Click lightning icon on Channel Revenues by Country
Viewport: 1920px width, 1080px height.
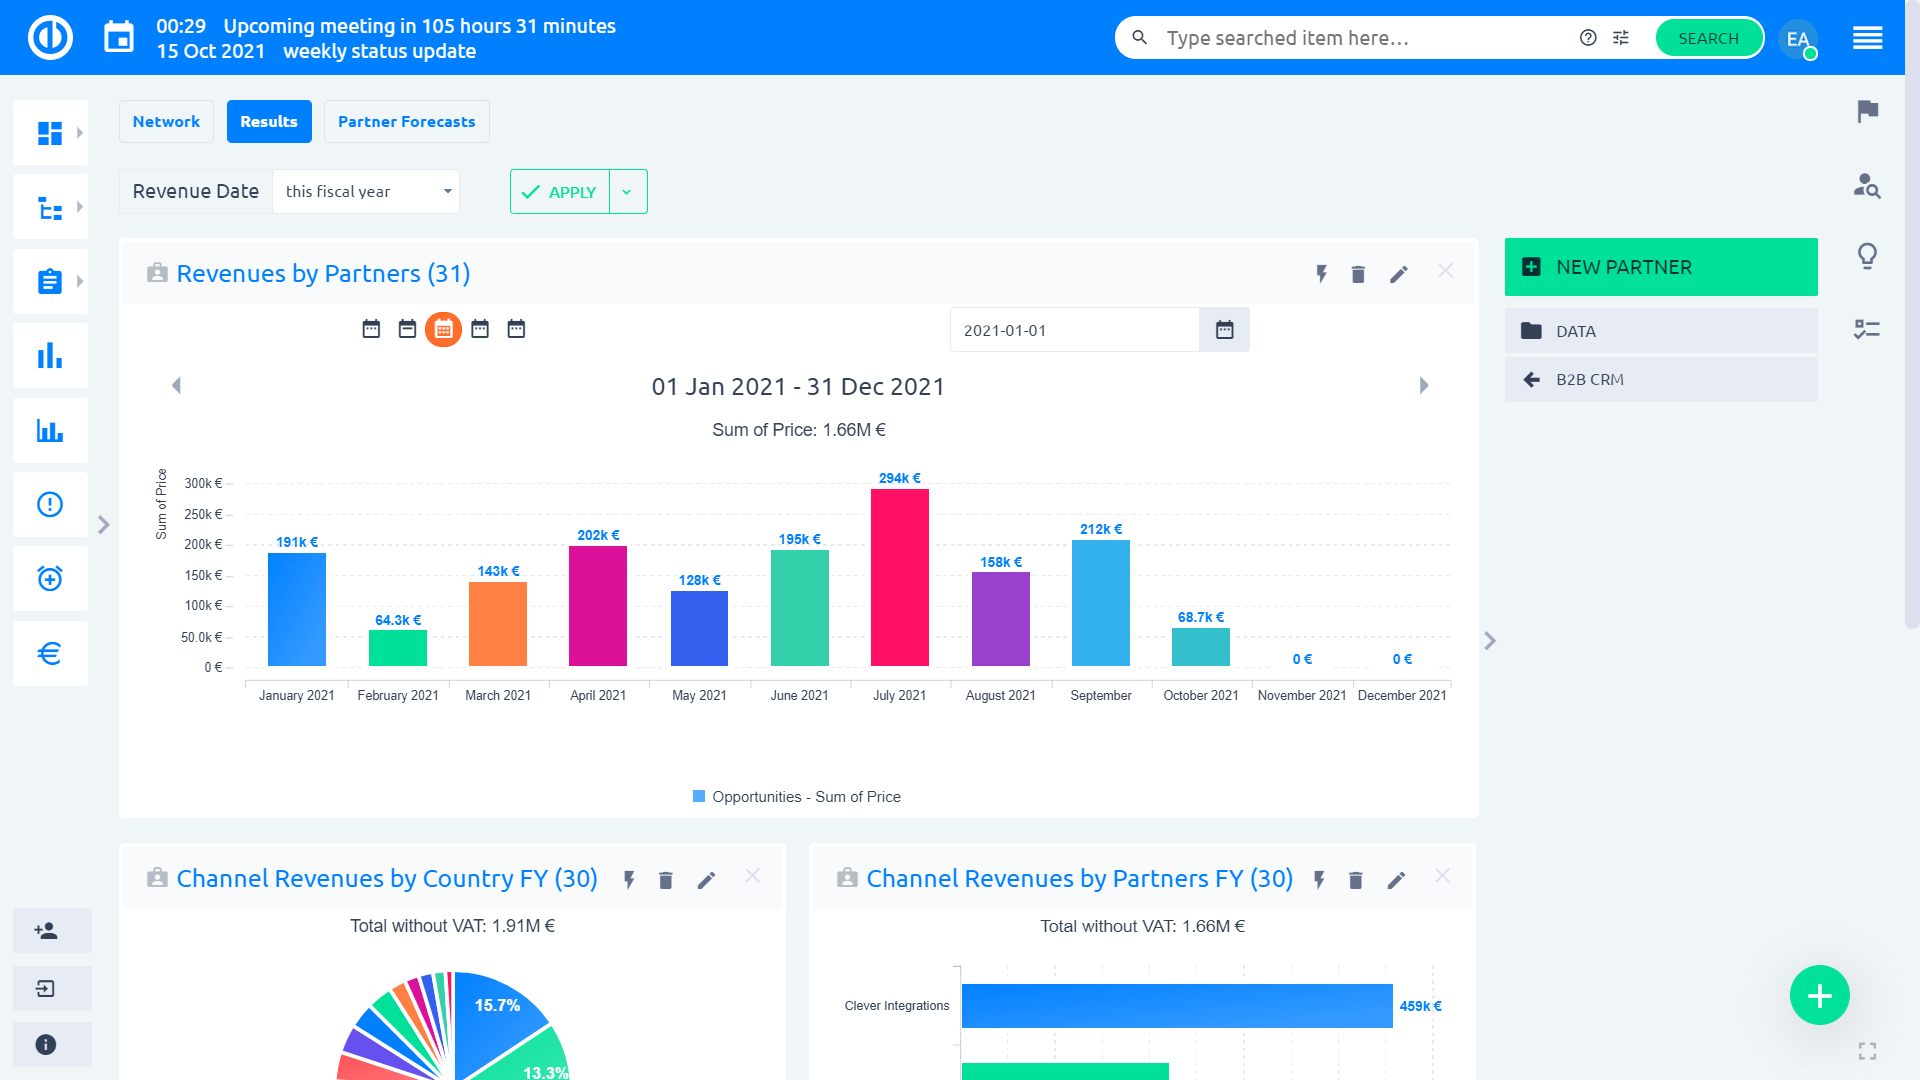(629, 880)
